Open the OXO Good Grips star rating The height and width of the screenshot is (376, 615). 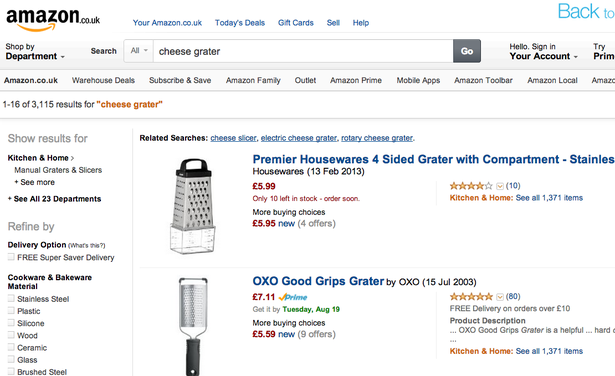(471, 296)
